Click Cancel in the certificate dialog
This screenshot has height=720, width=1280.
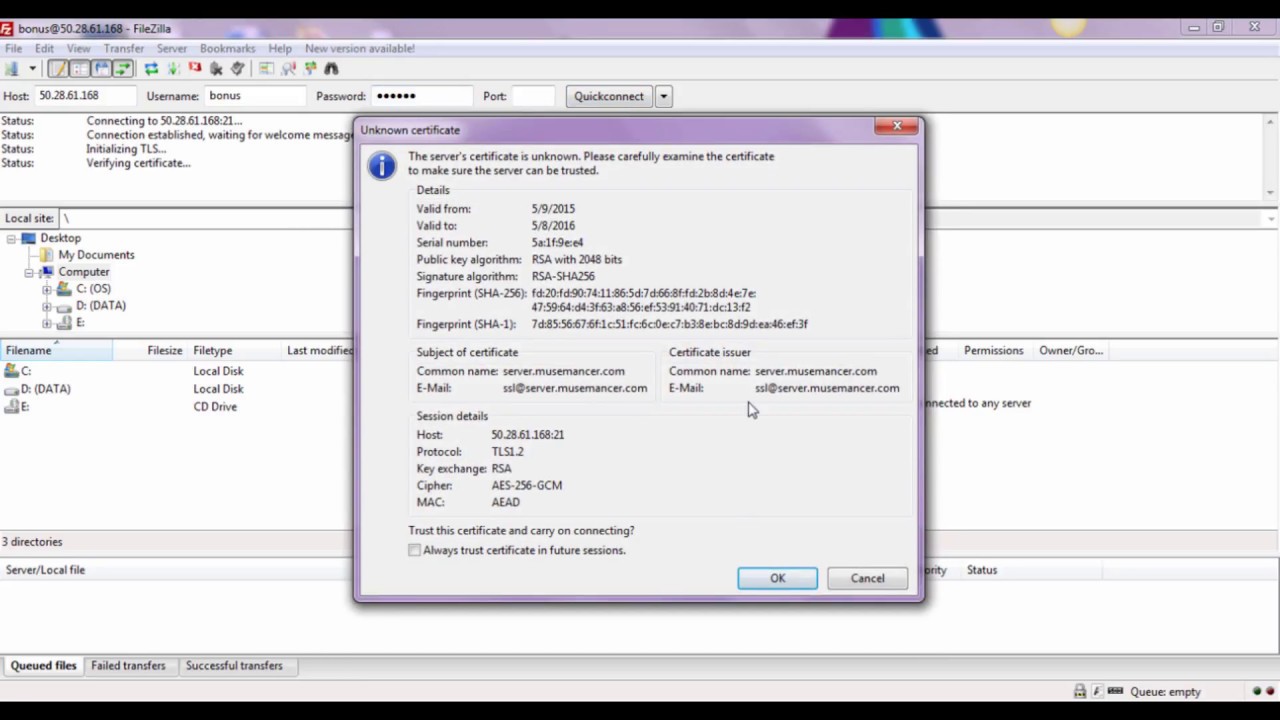(x=867, y=578)
